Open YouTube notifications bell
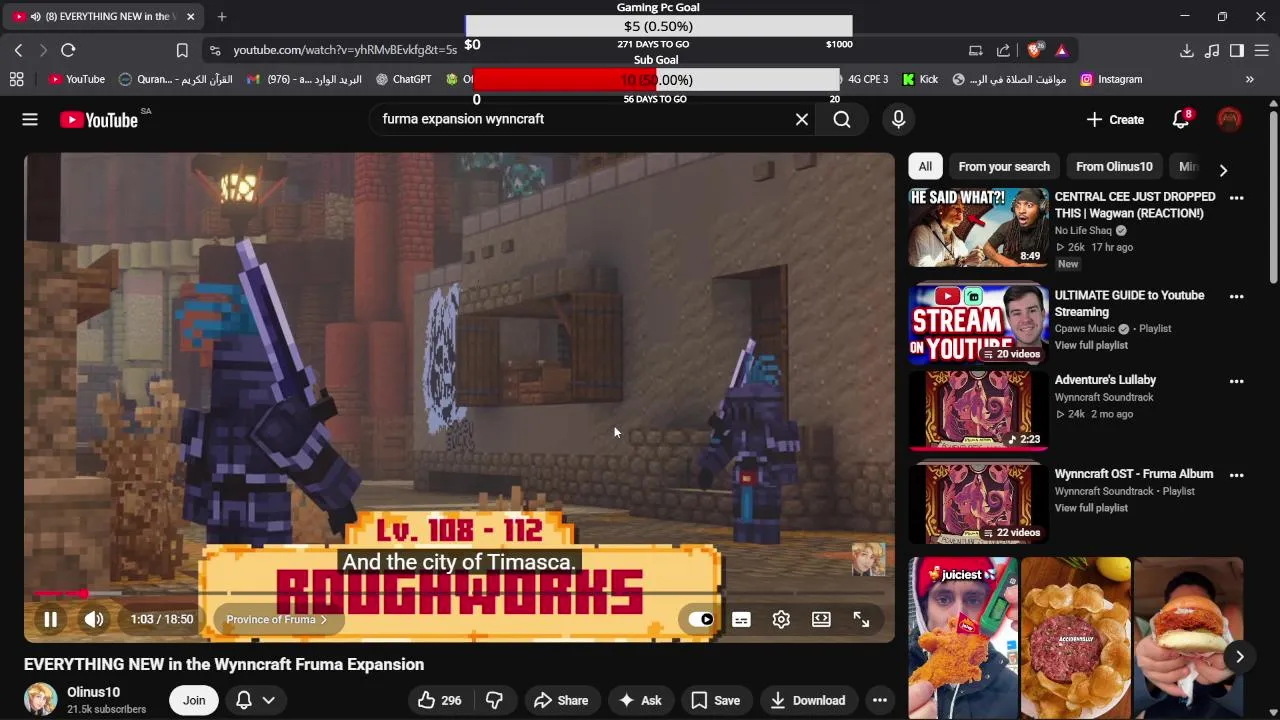Image resolution: width=1280 pixels, height=720 pixels. pos(1181,120)
